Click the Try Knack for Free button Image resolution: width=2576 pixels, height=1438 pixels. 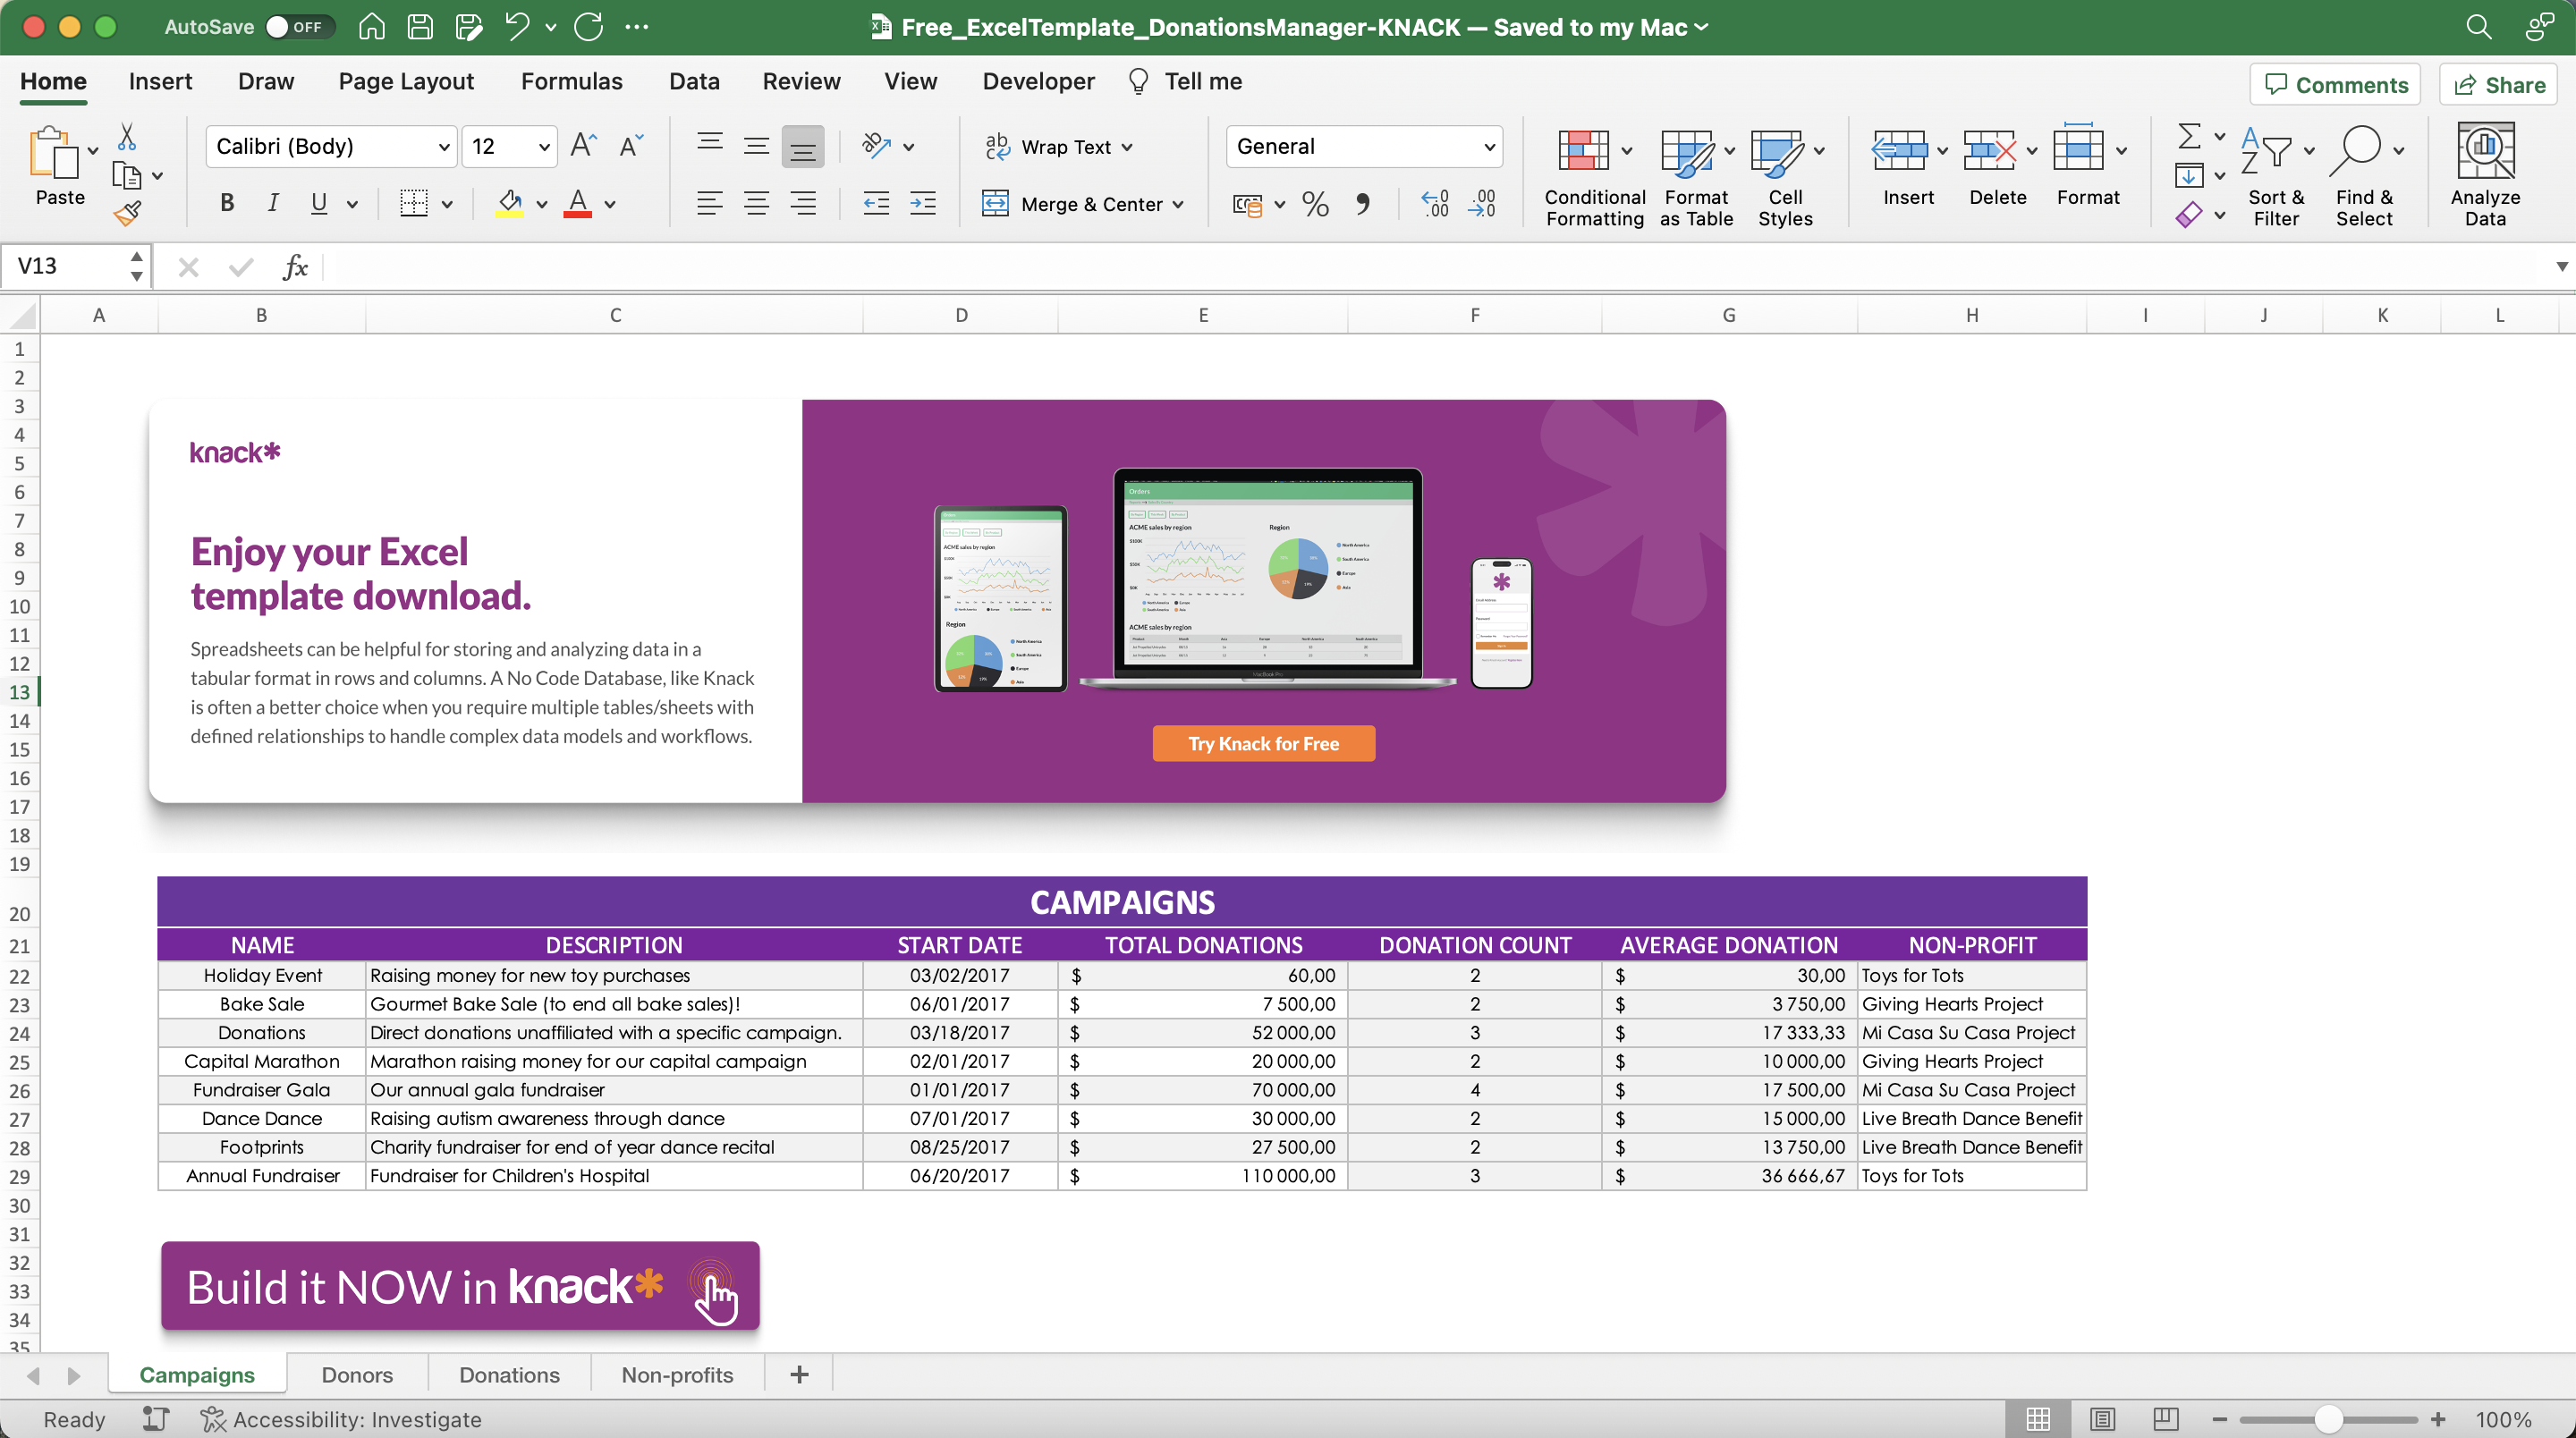[x=1262, y=743]
